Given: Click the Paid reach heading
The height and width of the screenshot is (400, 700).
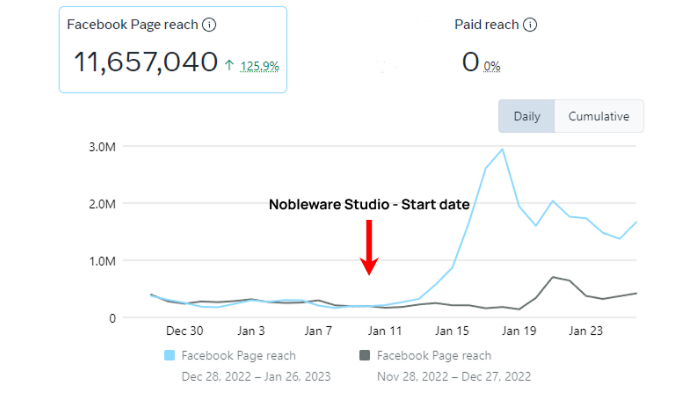Looking at the screenshot, I should coord(487,25).
